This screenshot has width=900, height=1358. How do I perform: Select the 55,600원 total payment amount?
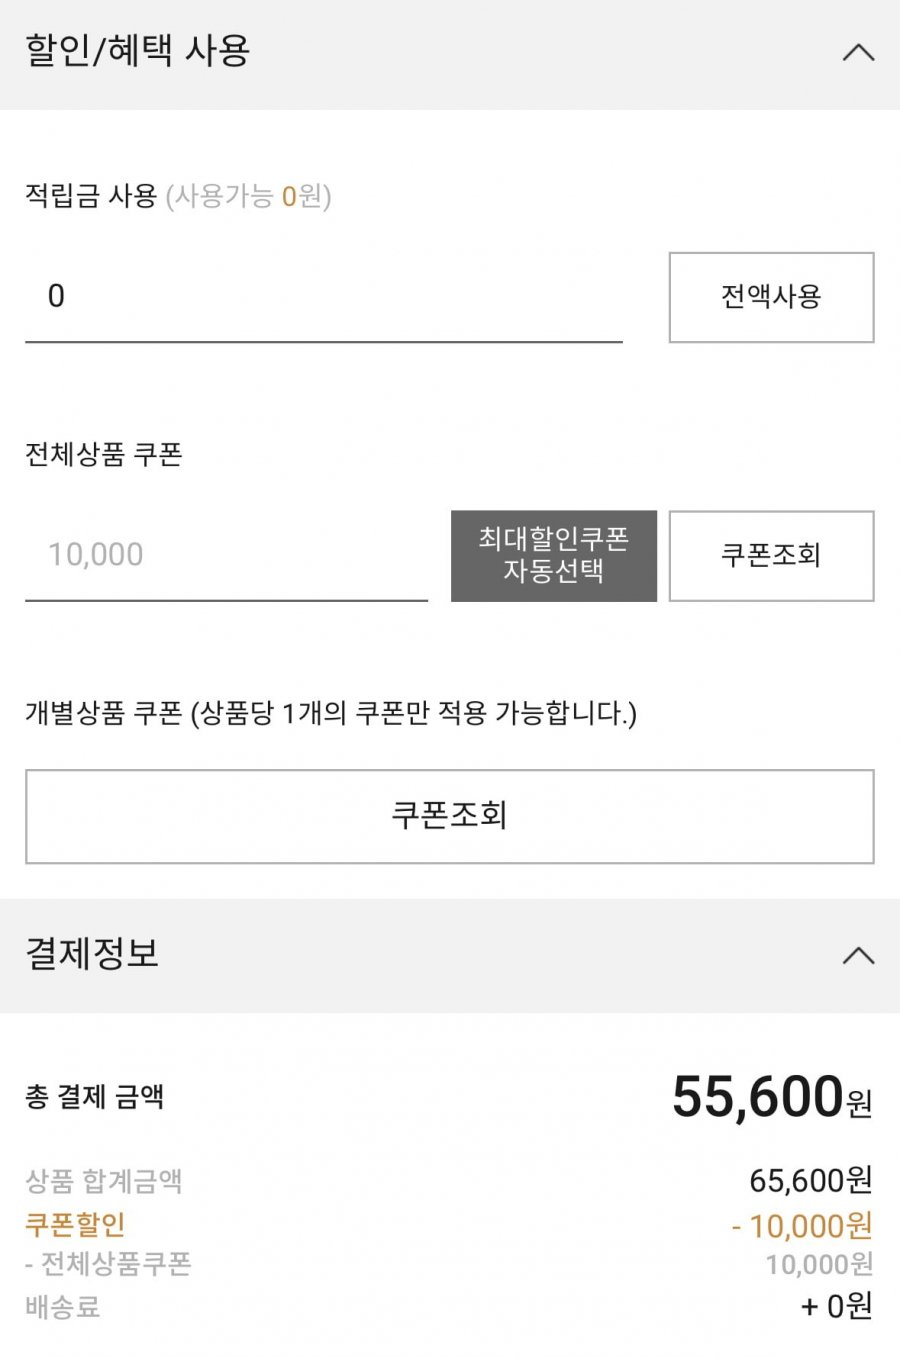(x=771, y=1097)
